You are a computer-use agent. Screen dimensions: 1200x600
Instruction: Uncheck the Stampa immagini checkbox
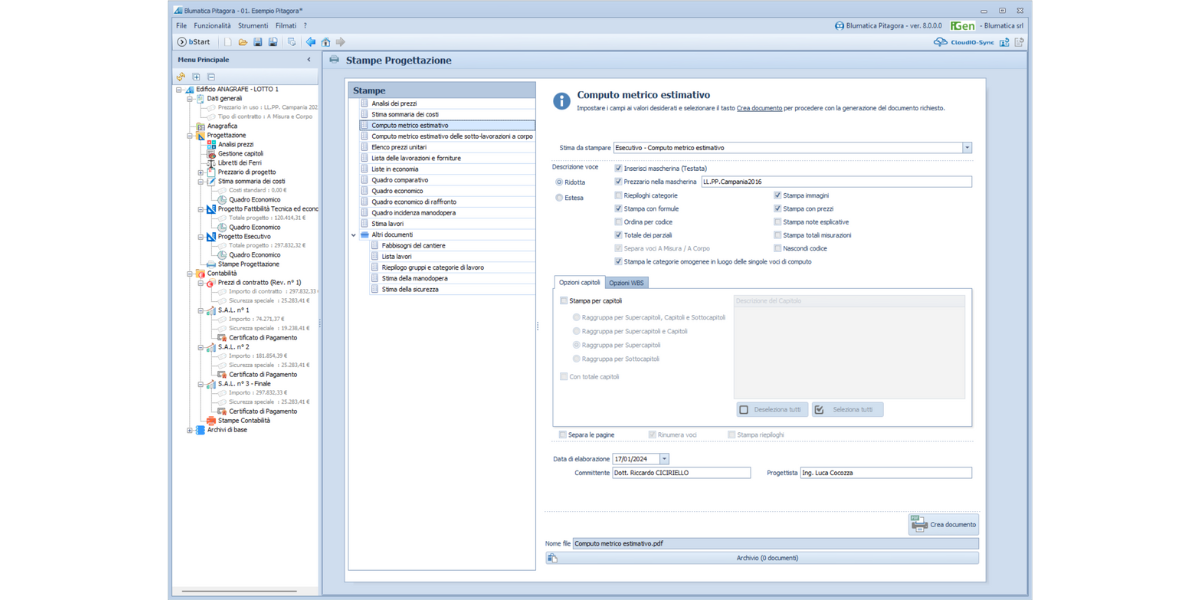pyautogui.click(x=778, y=196)
